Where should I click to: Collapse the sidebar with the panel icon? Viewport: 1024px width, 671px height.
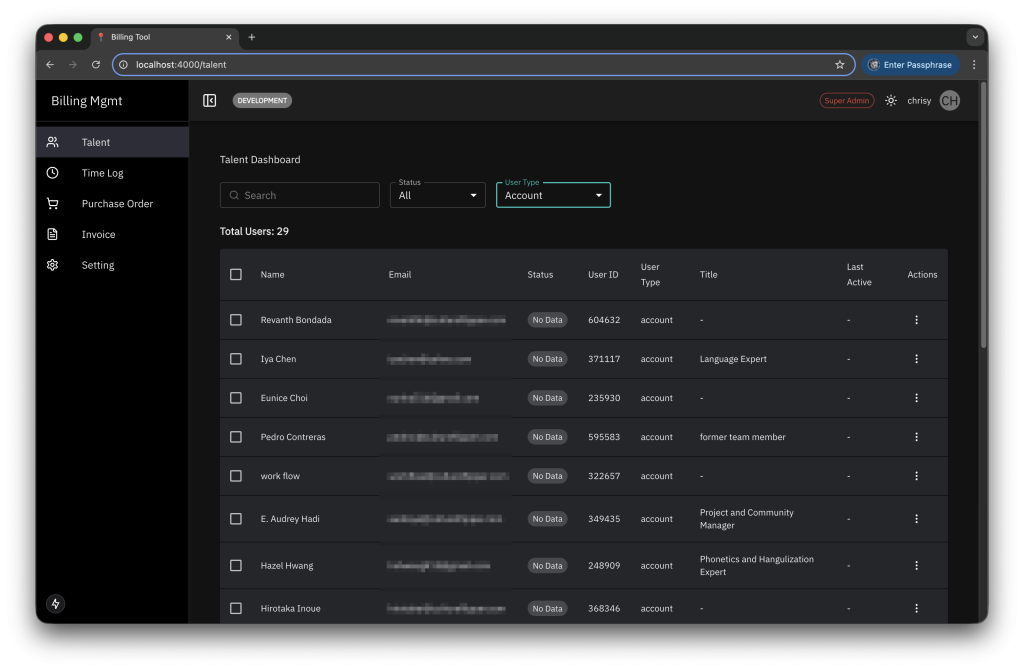coord(210,101)
